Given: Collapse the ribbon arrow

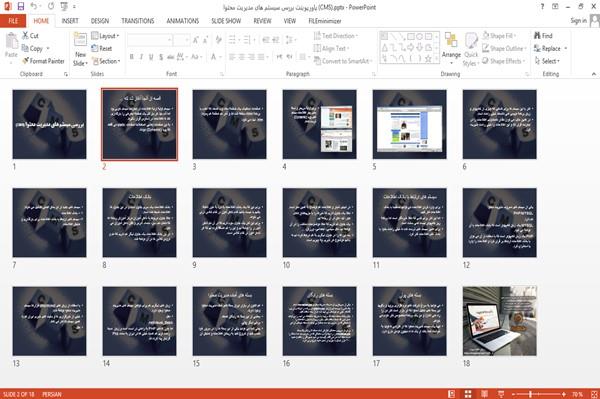Looking at the screenshot, I should point(593,73).
